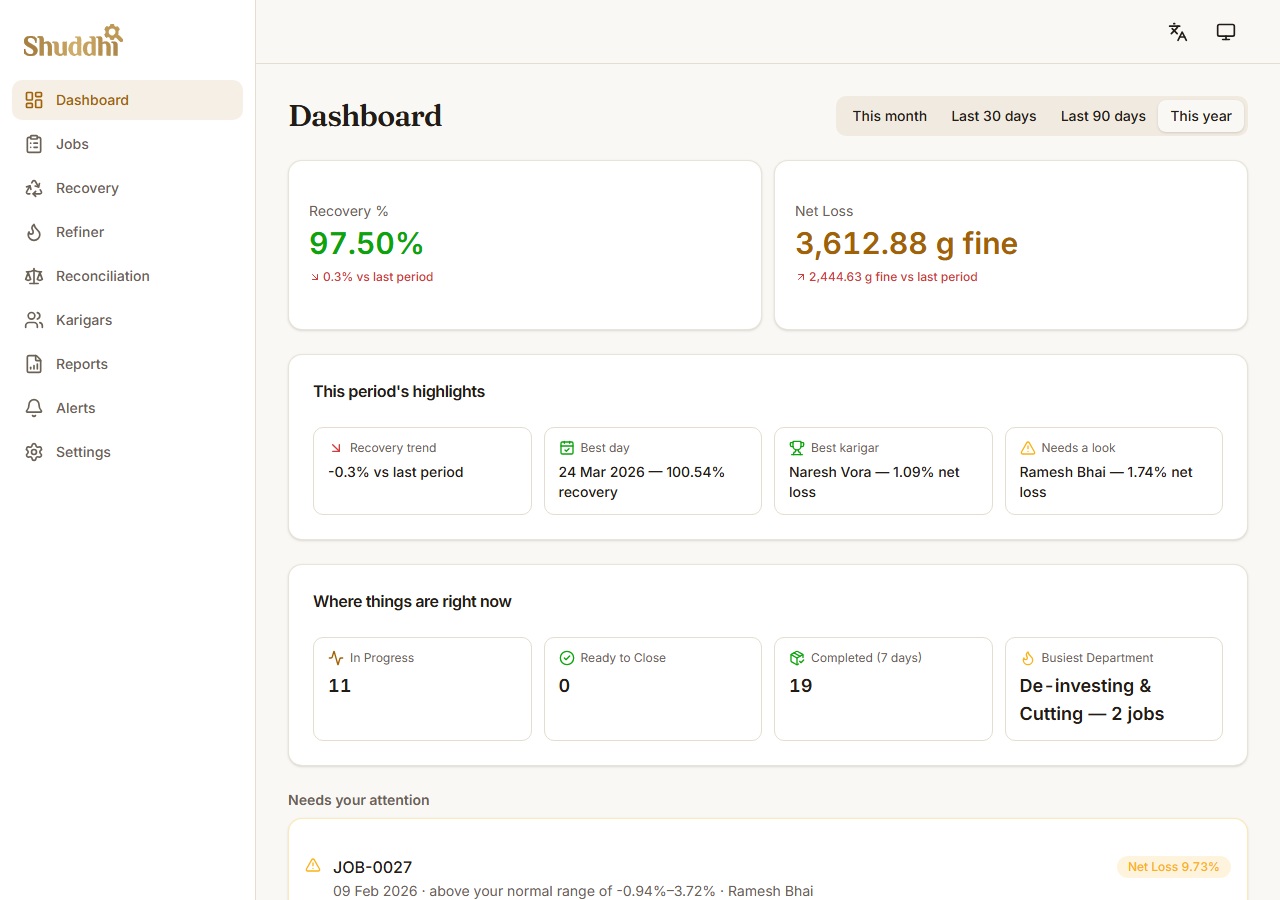
Task: Click the Dashboard grid icon in sidebar
Action: pos(34,100)
